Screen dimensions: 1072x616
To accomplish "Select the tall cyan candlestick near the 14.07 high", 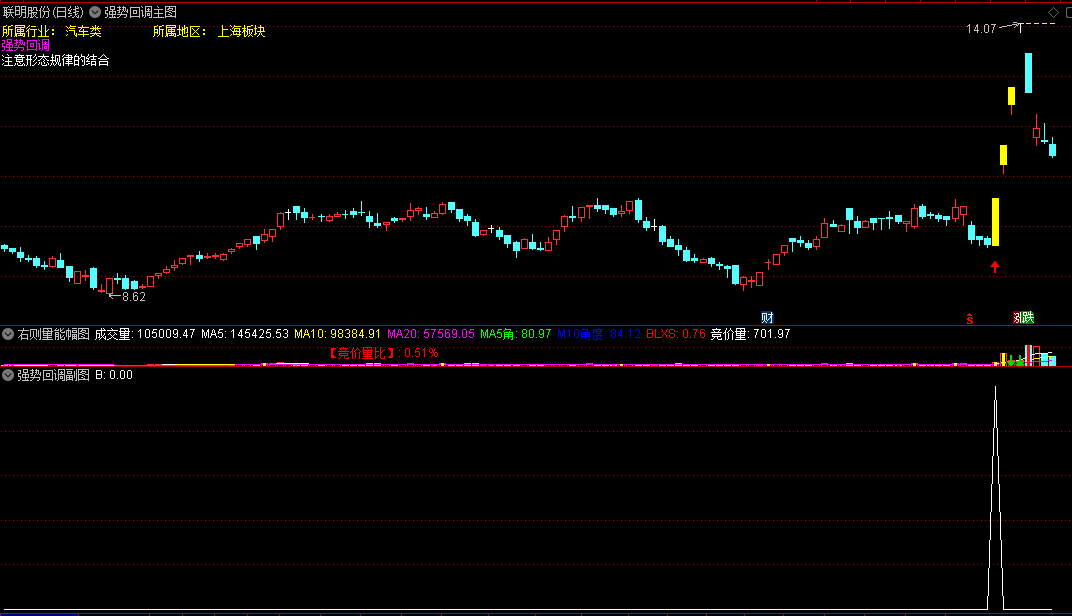I will 1028,73.
